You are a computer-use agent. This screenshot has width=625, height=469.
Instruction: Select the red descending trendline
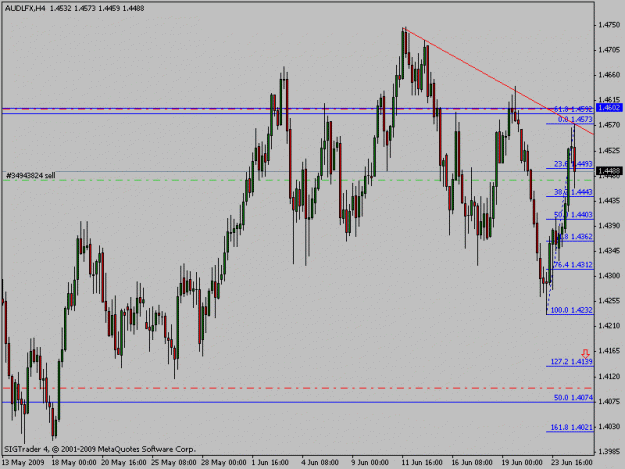(498, 81)
